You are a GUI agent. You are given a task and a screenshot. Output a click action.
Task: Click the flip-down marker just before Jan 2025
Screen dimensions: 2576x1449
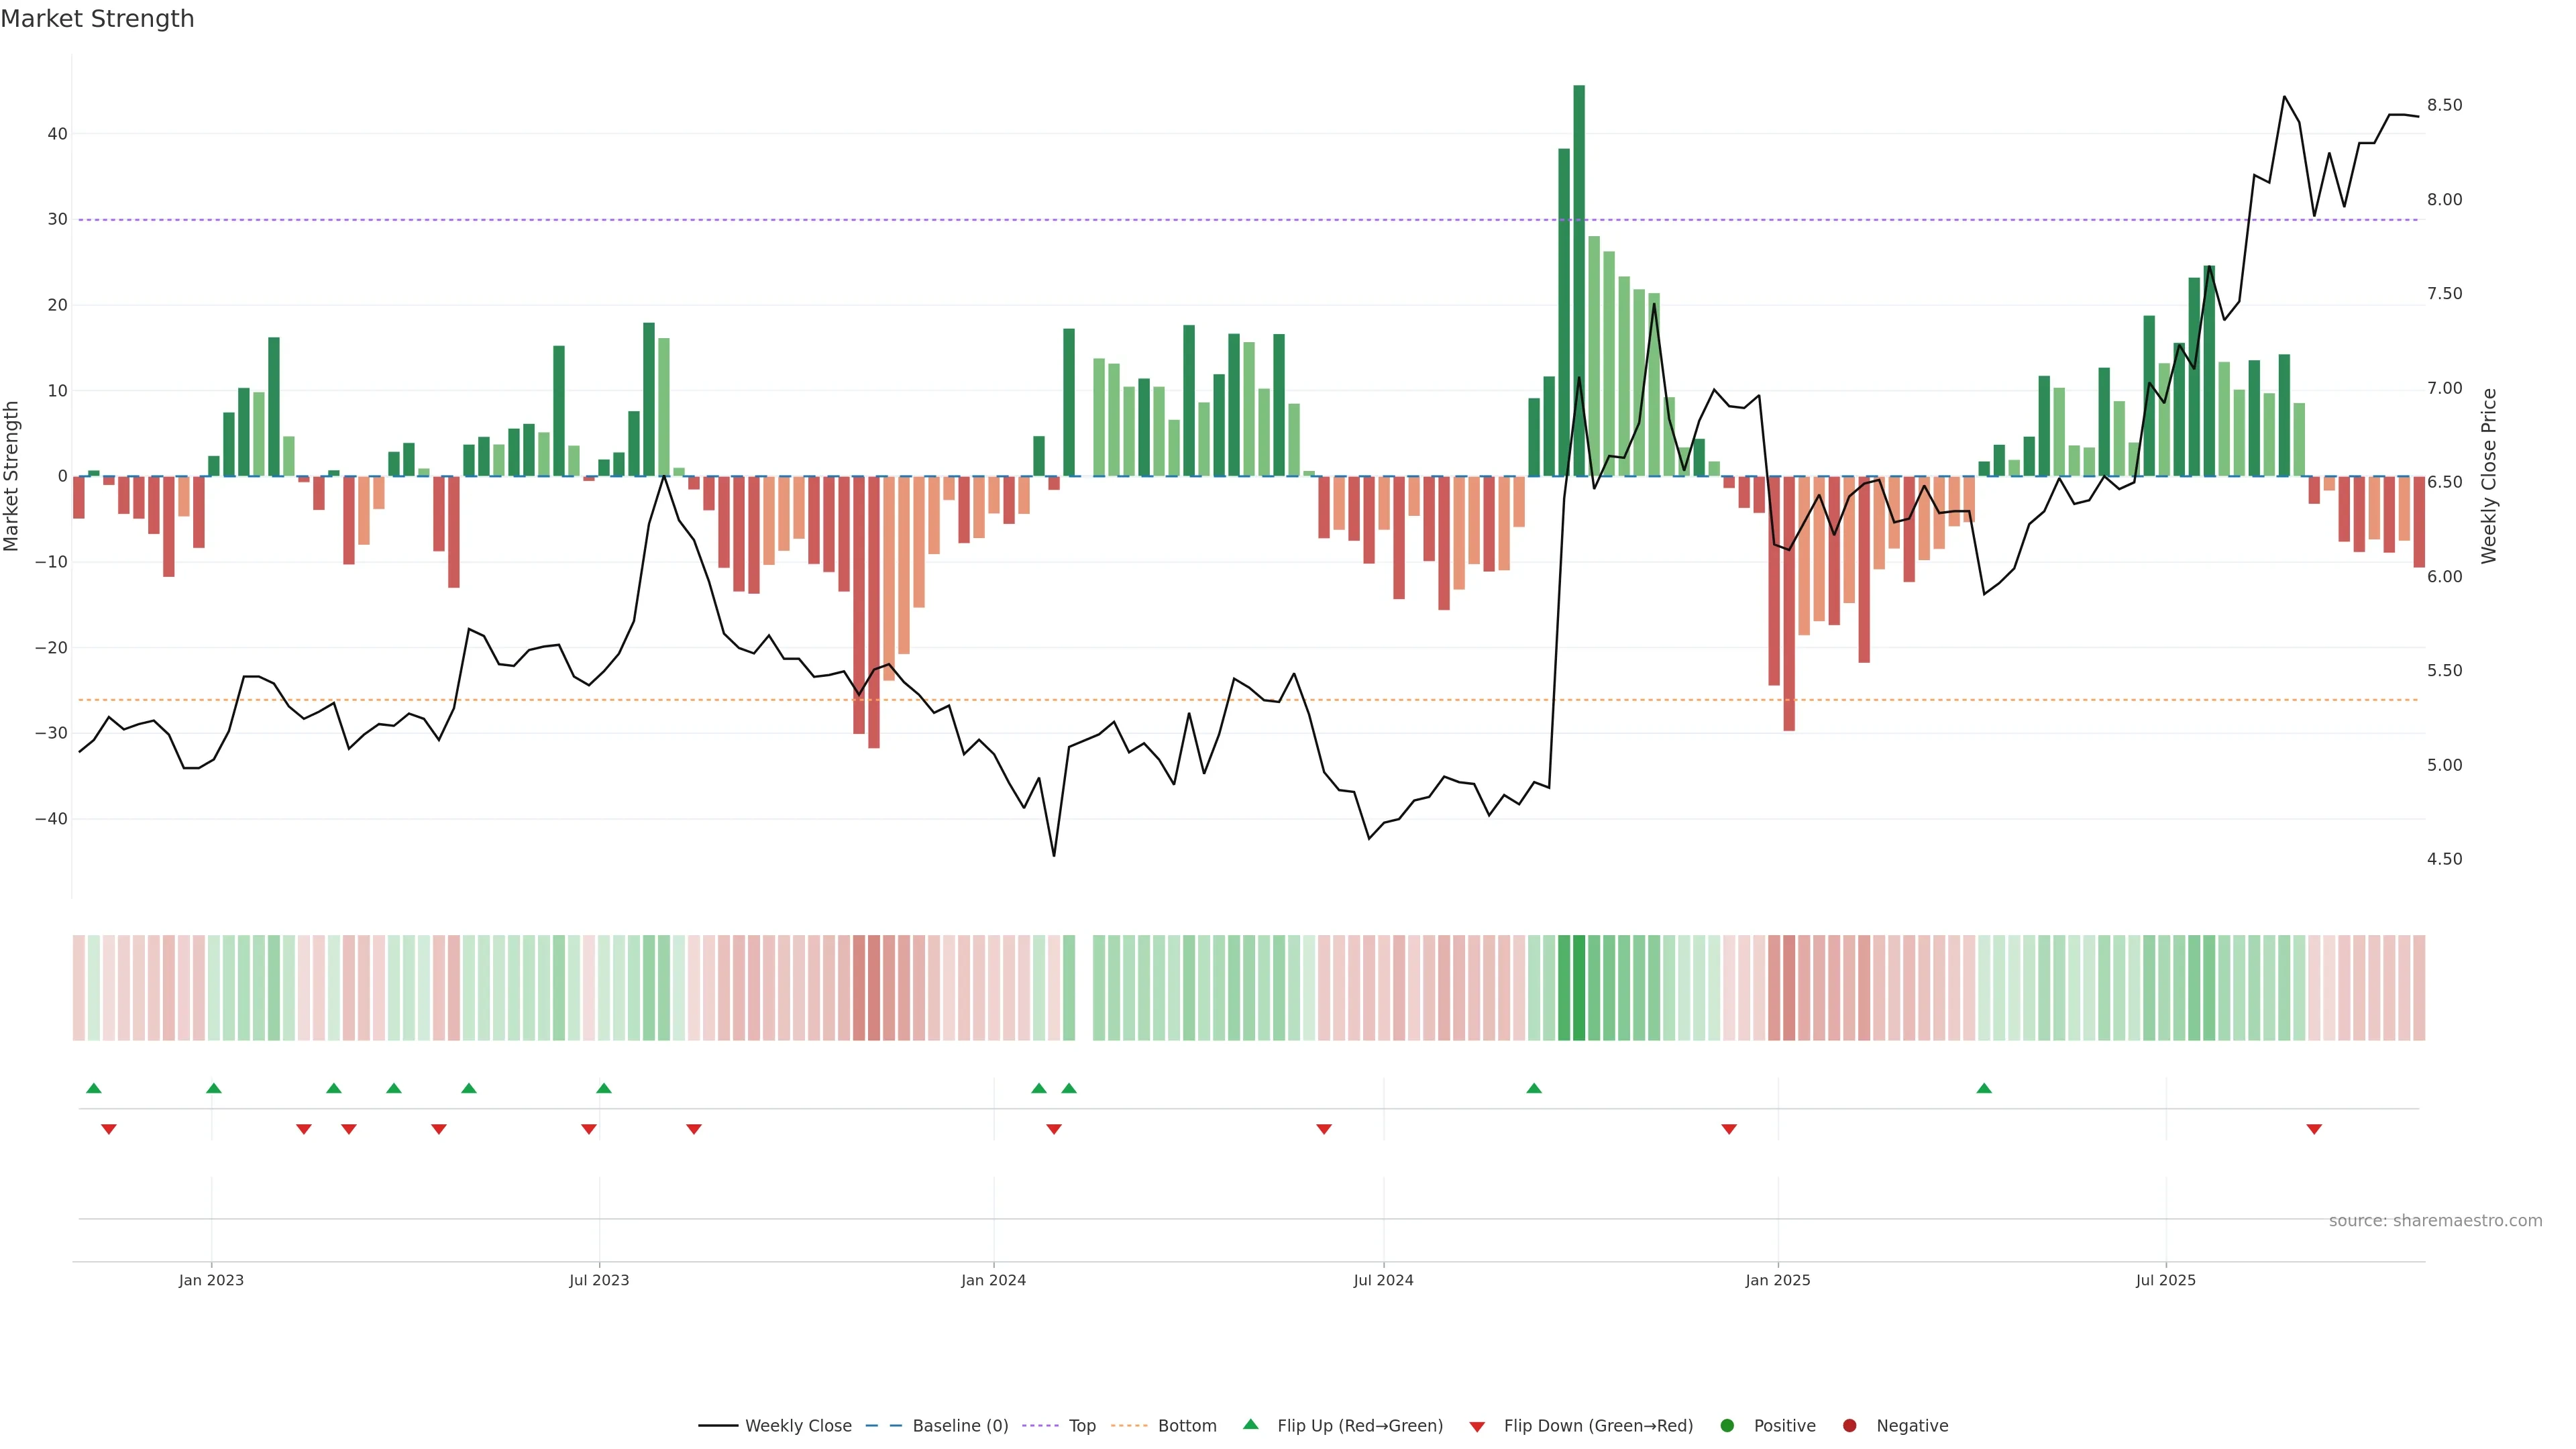[x=1729, y=1129]
